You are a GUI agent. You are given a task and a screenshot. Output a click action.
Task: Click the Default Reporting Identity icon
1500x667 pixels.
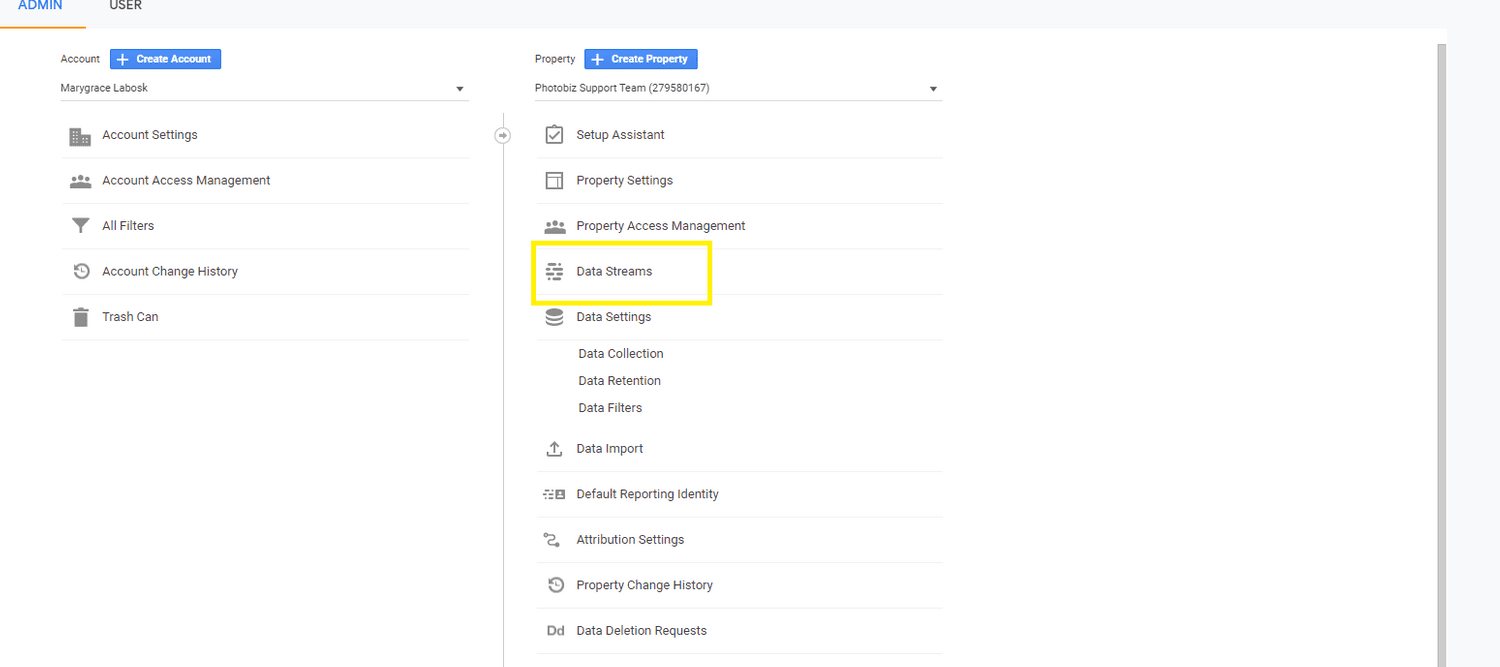pyautogui.click(x=554, y=493)
